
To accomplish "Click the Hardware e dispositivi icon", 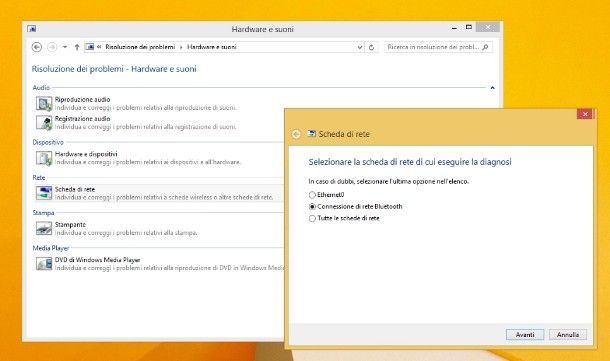I will tap(44, 158).
